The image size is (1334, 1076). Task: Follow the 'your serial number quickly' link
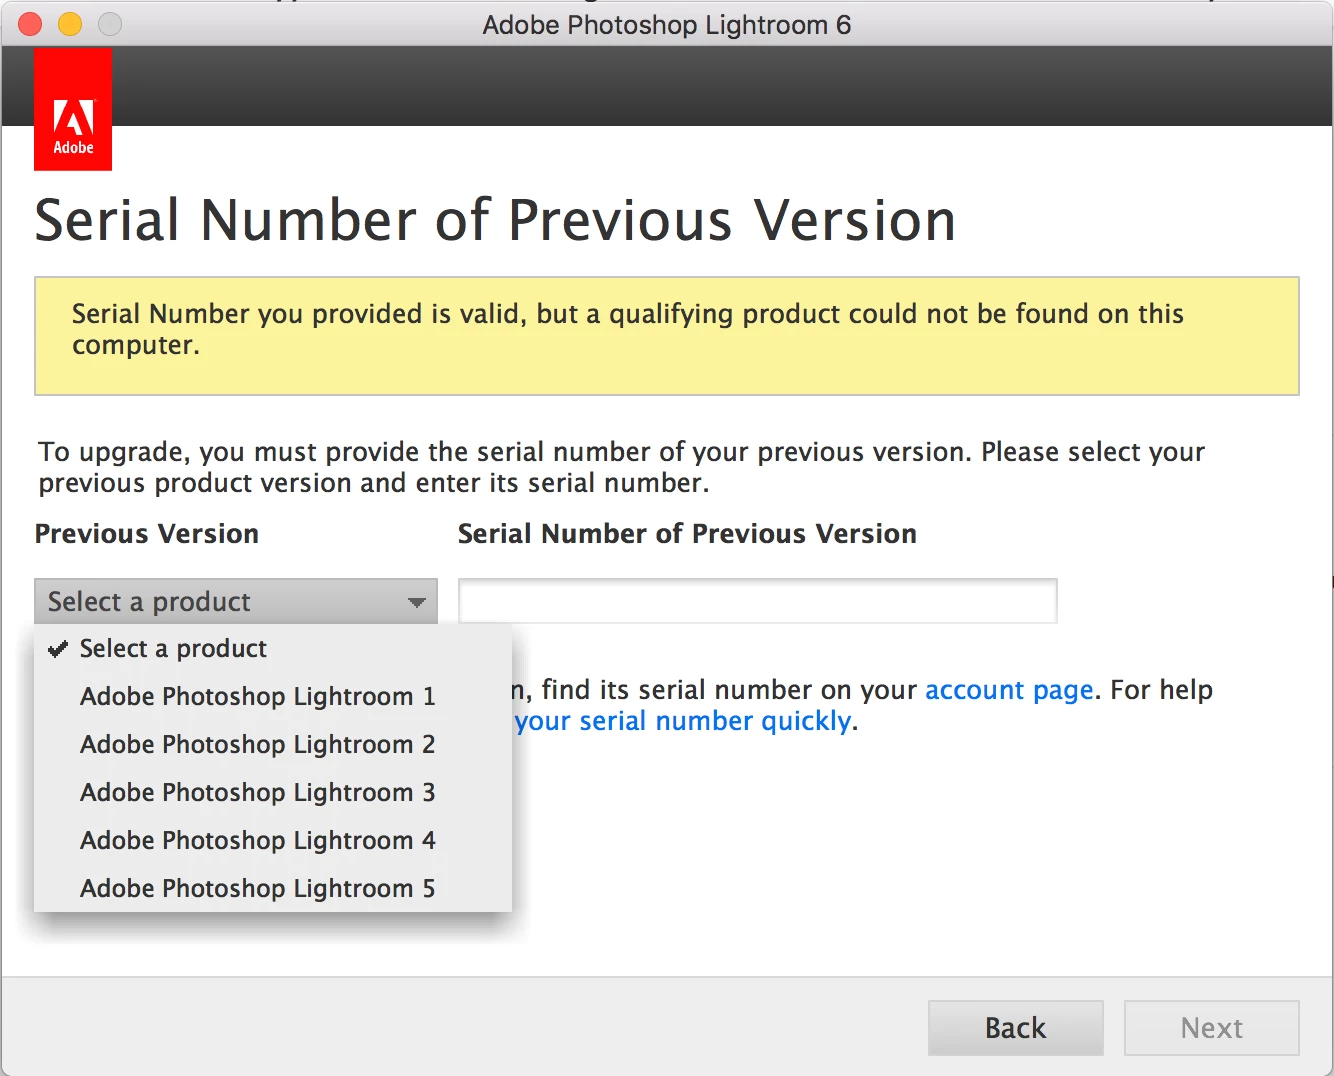(x=683, y=721)
